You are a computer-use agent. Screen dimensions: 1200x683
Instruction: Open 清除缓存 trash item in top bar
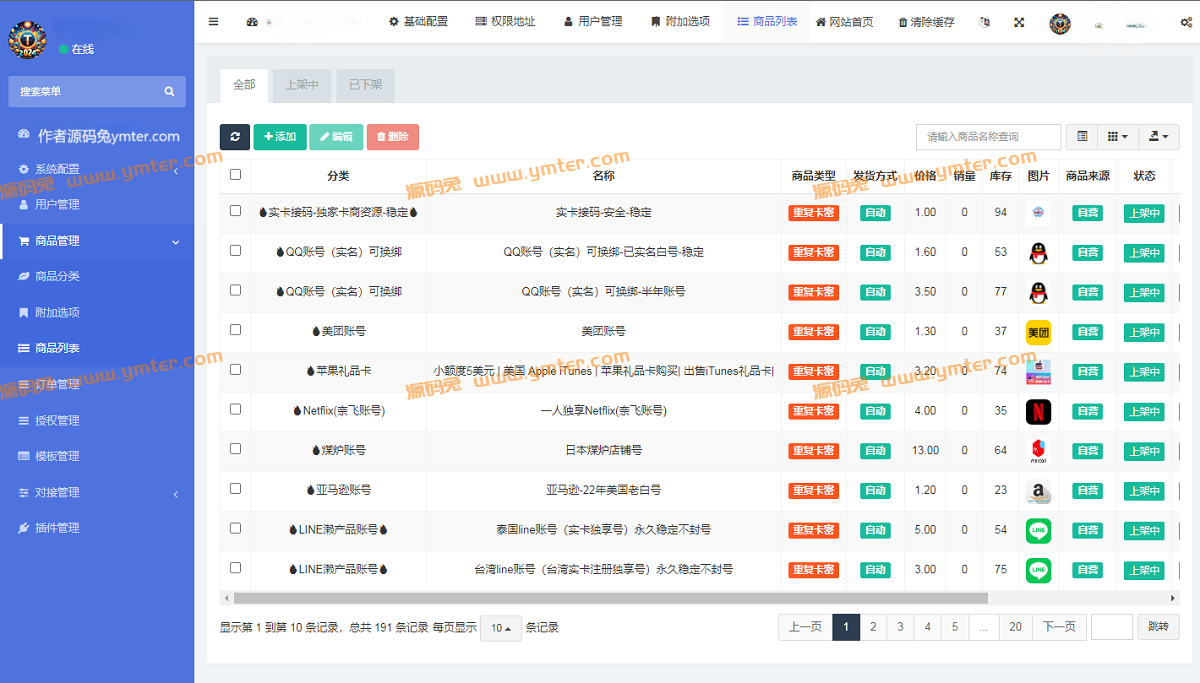point(926,22)
